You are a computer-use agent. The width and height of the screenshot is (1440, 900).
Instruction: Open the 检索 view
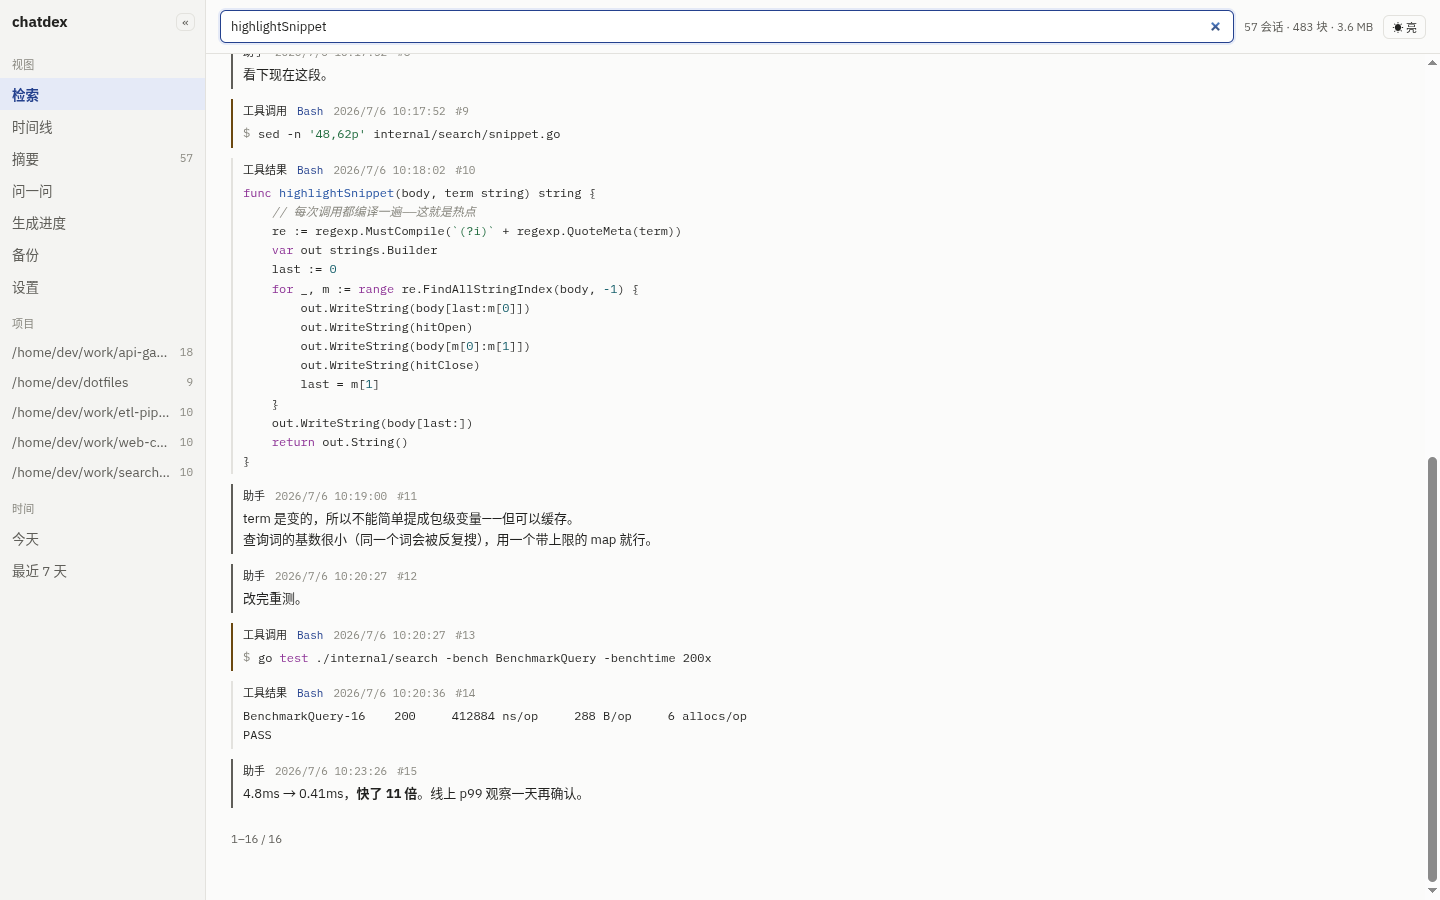[x=102, y=95]
